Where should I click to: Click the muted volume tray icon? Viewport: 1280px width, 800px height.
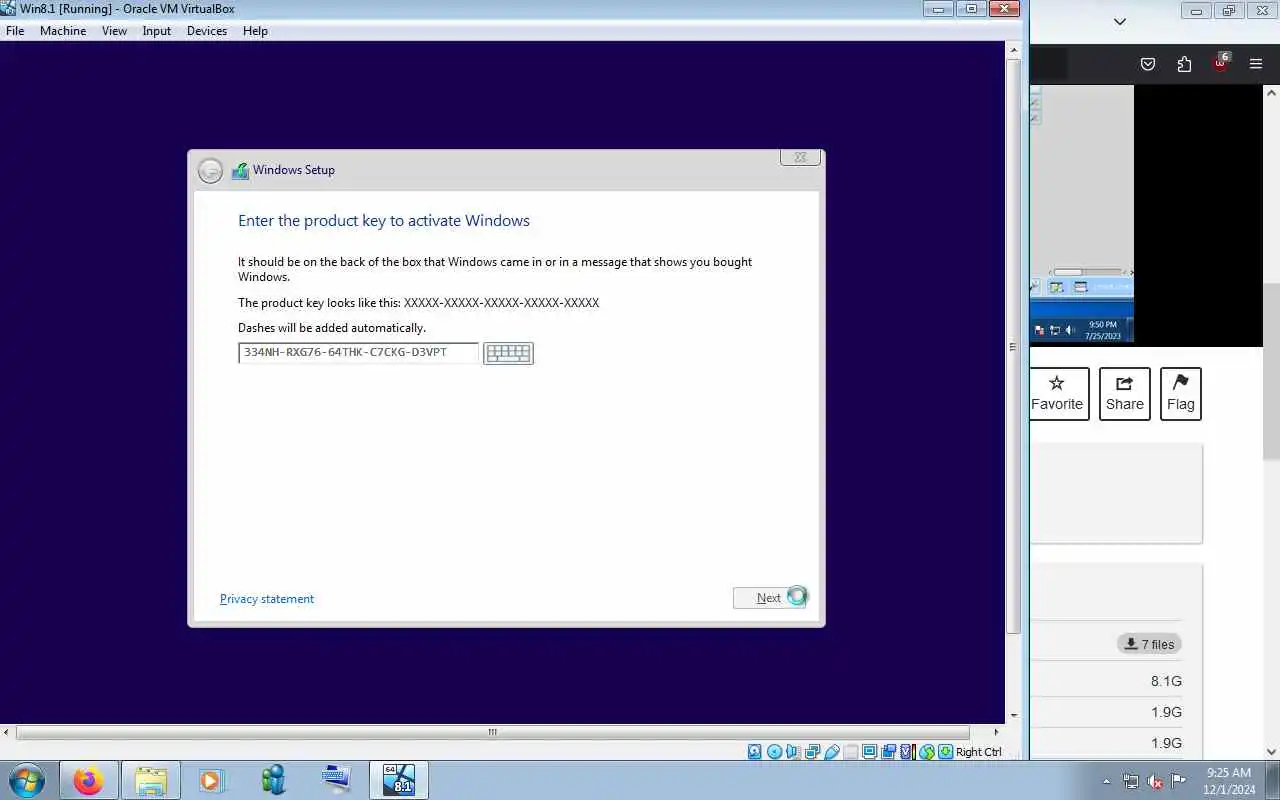click(1155, 782)
